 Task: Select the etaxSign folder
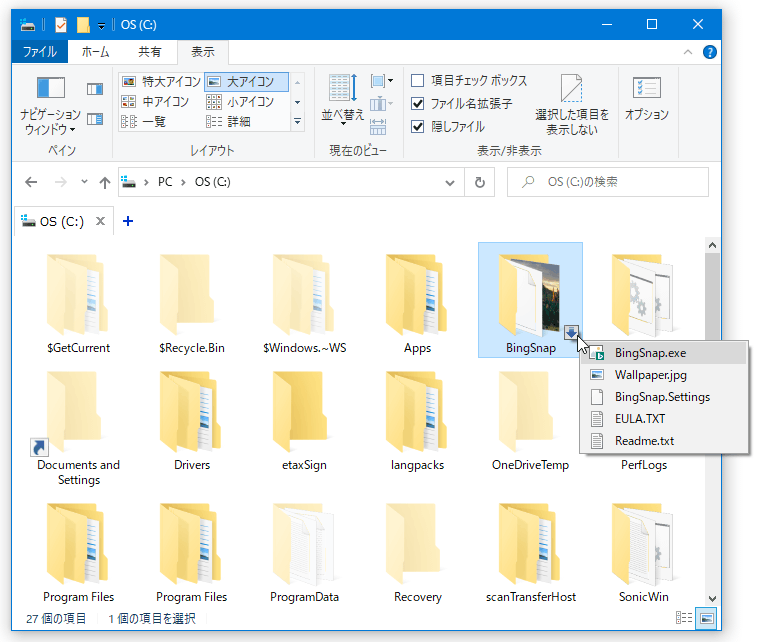point(305,421)
